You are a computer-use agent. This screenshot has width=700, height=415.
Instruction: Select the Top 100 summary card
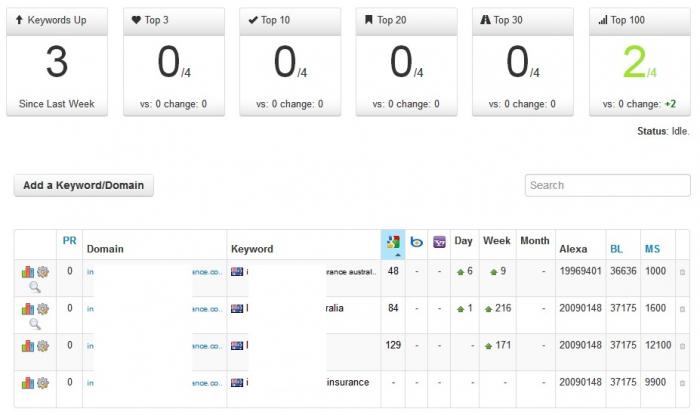pos(640,62)
